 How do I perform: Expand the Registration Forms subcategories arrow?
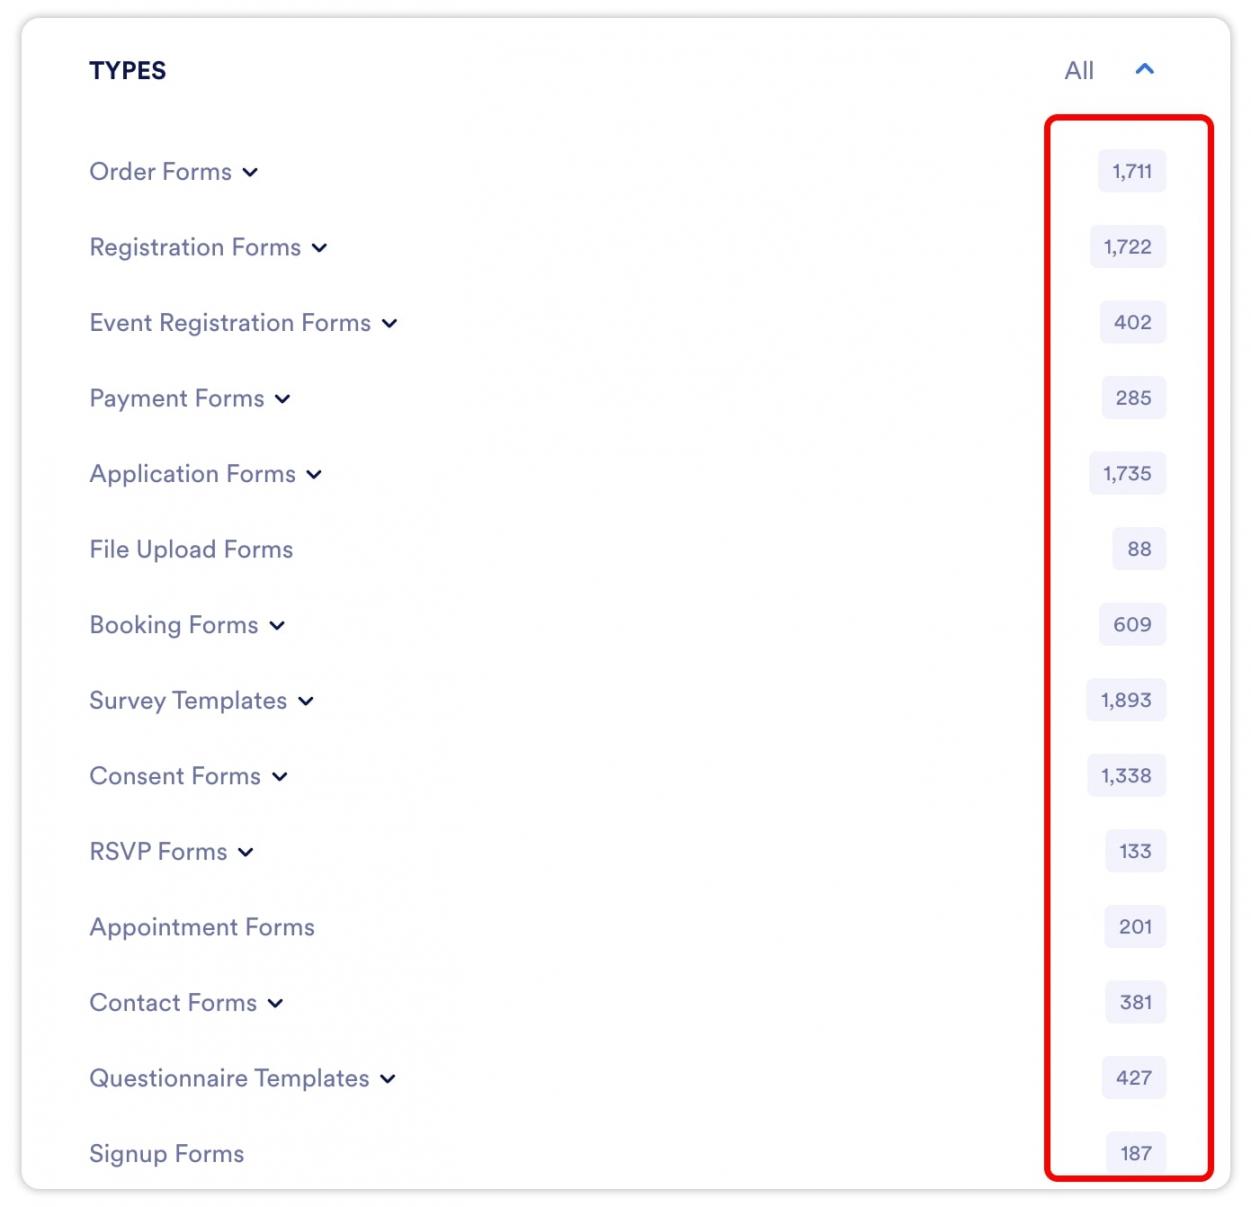coord(319,248)
